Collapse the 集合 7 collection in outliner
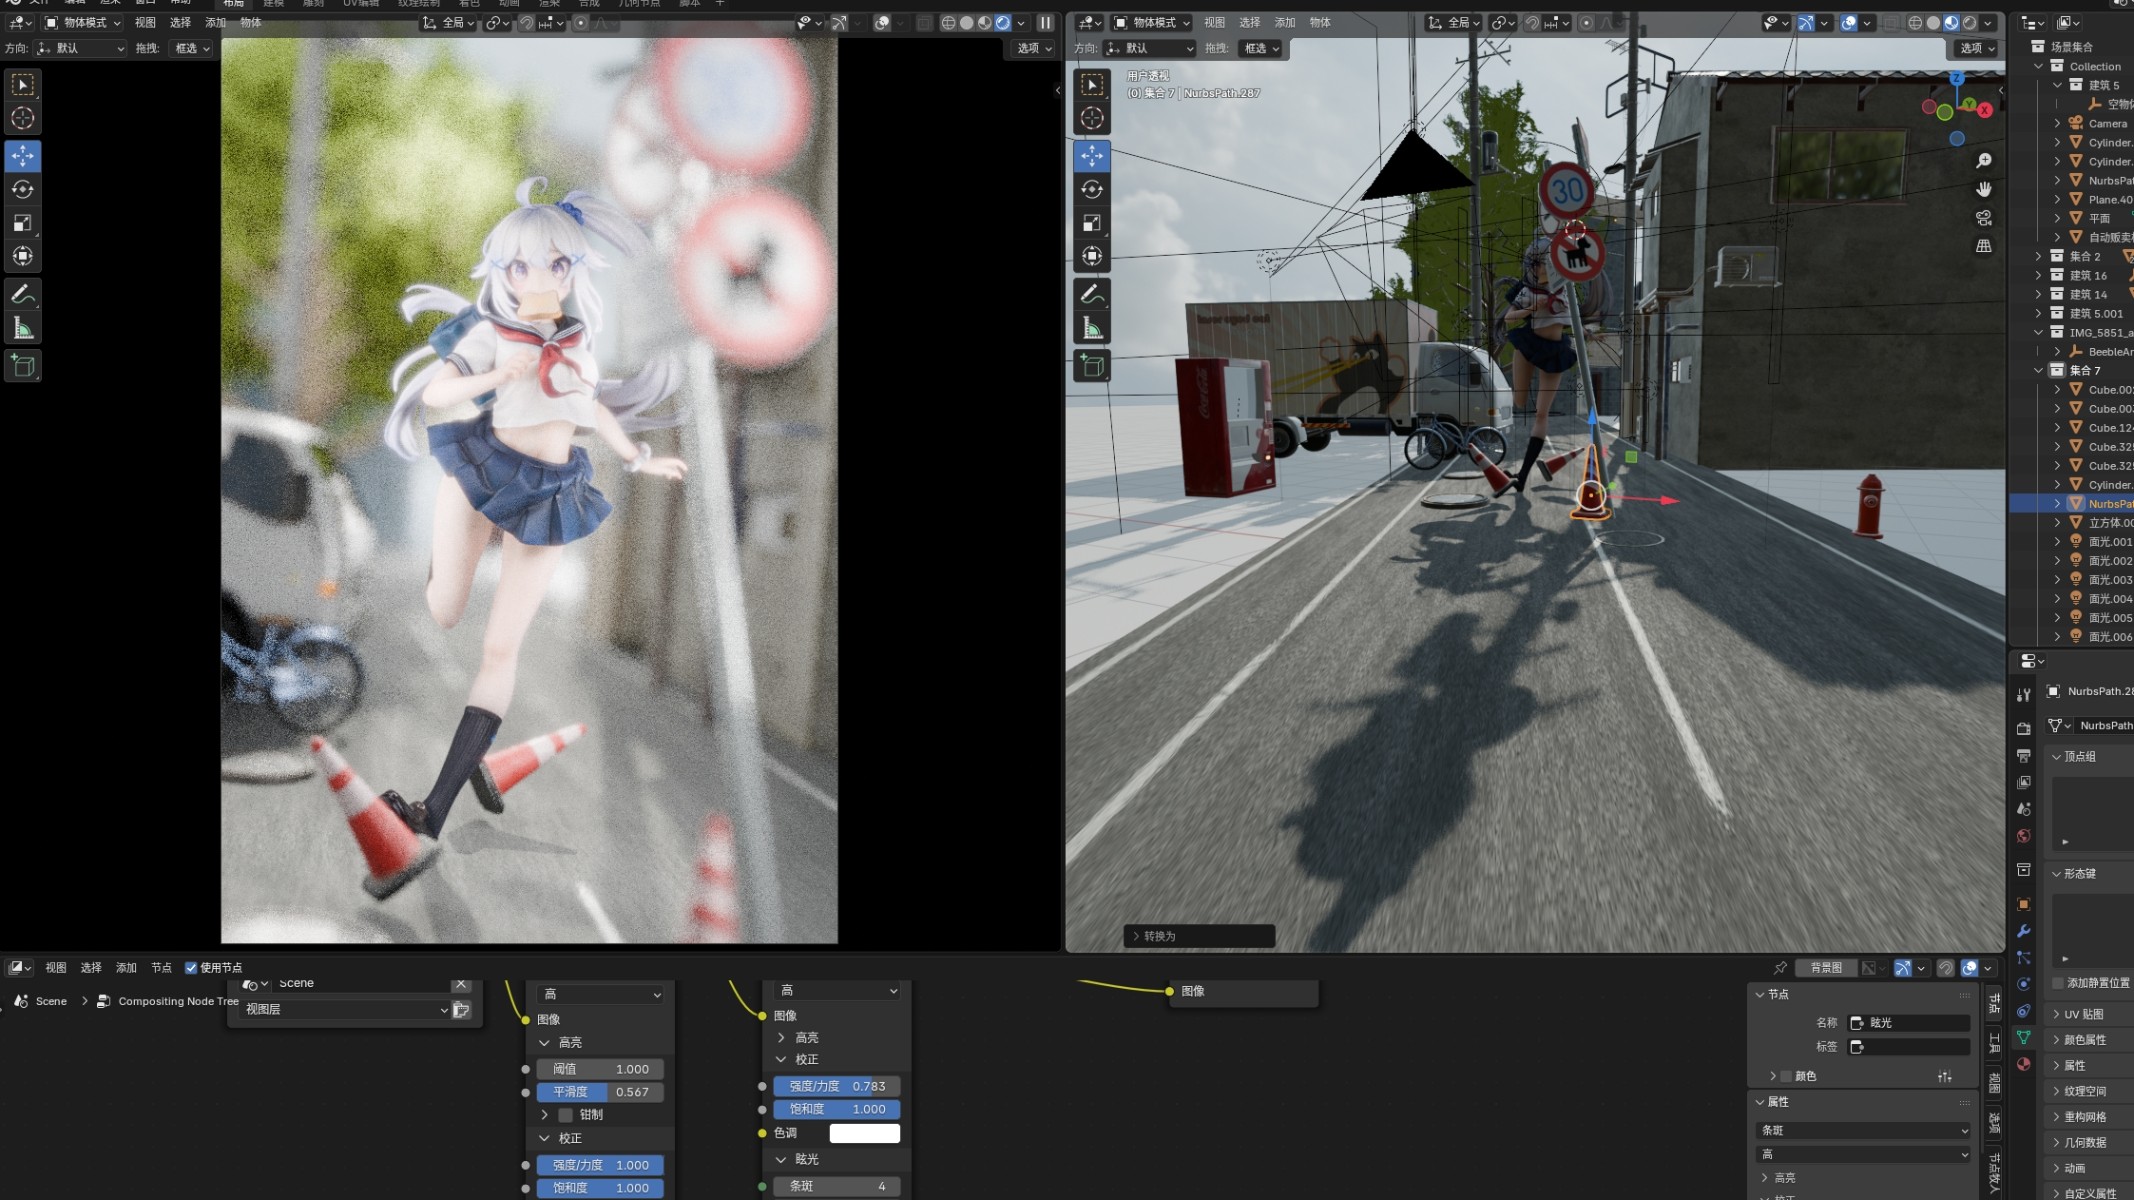Screen dimensions: 2134x1200 [x=2039, y=370]
